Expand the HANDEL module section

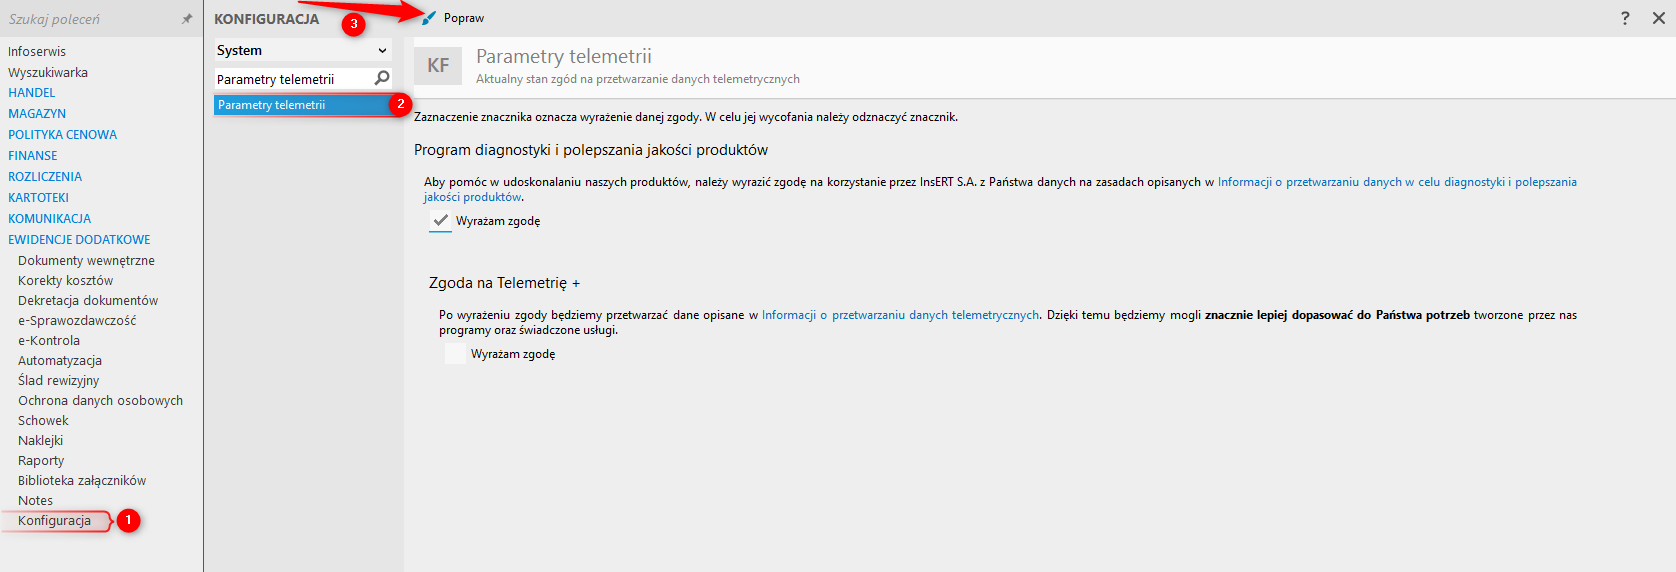coord(32,93)
